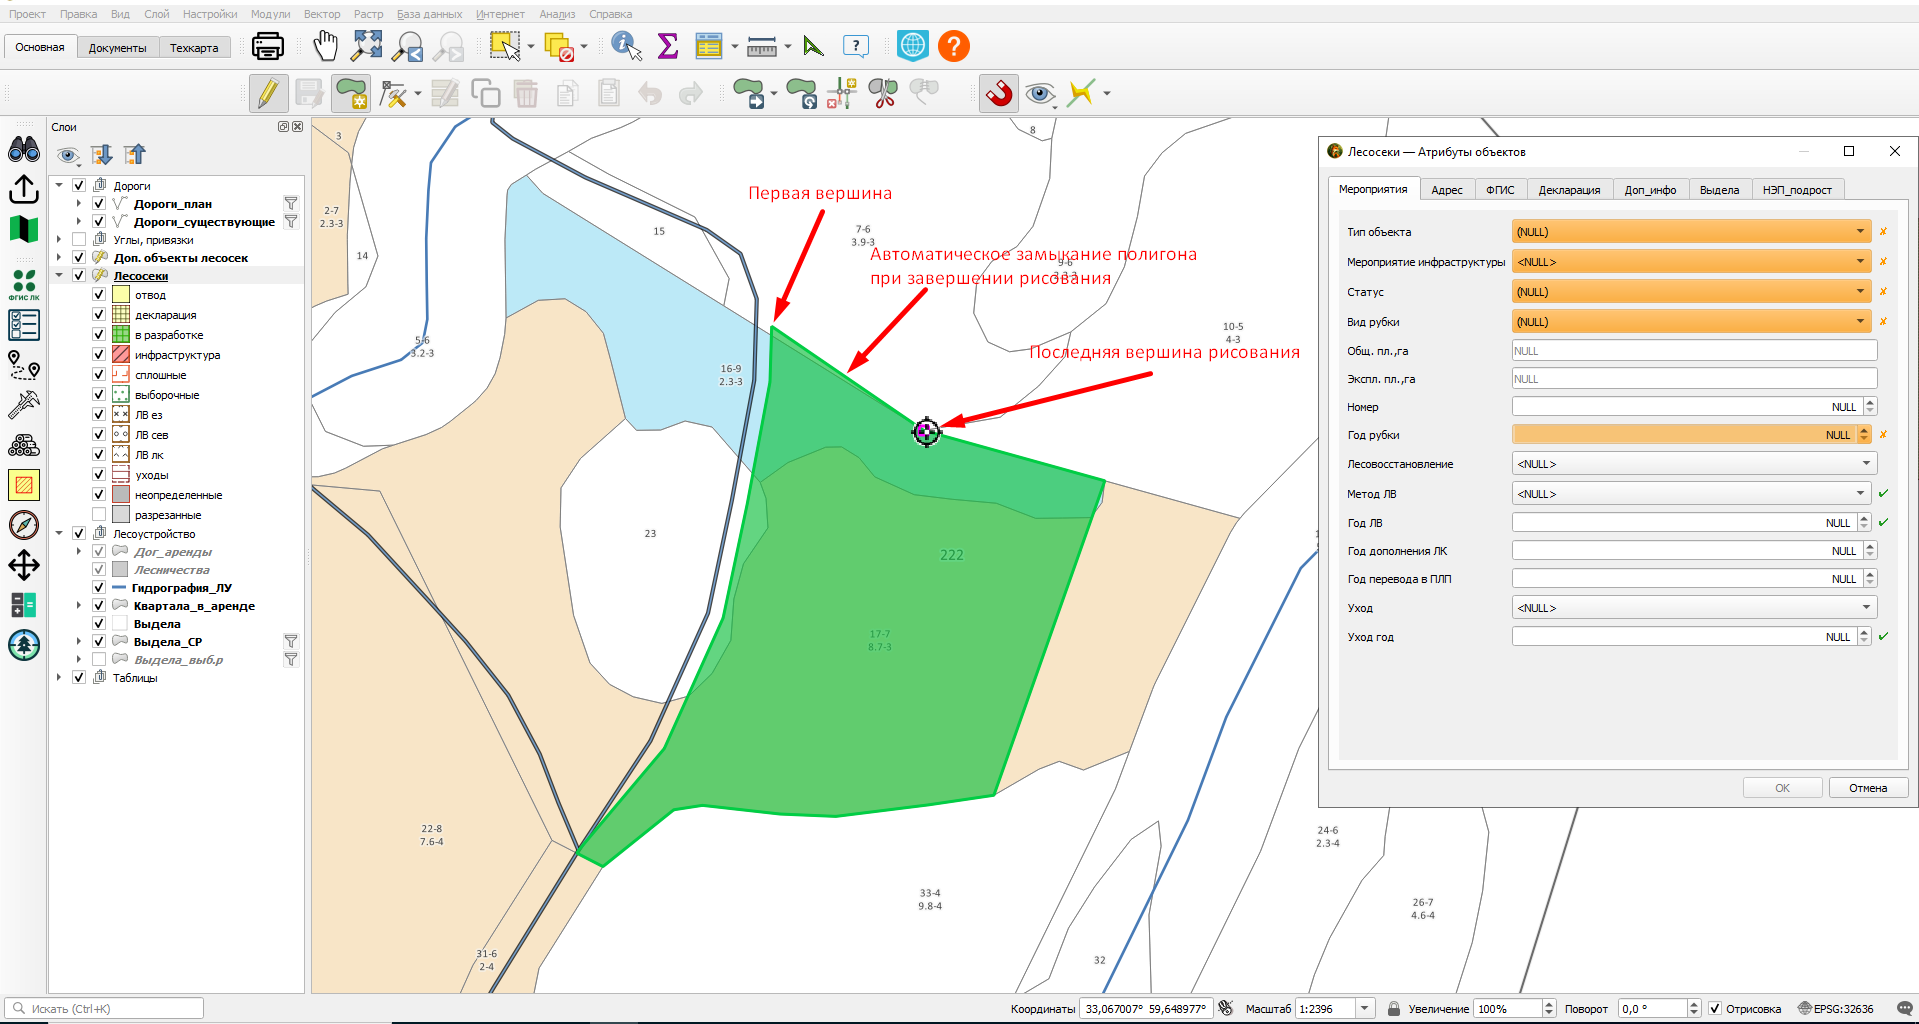
Task: Click the scissors split features tool
Action: (x=883, y=94)
